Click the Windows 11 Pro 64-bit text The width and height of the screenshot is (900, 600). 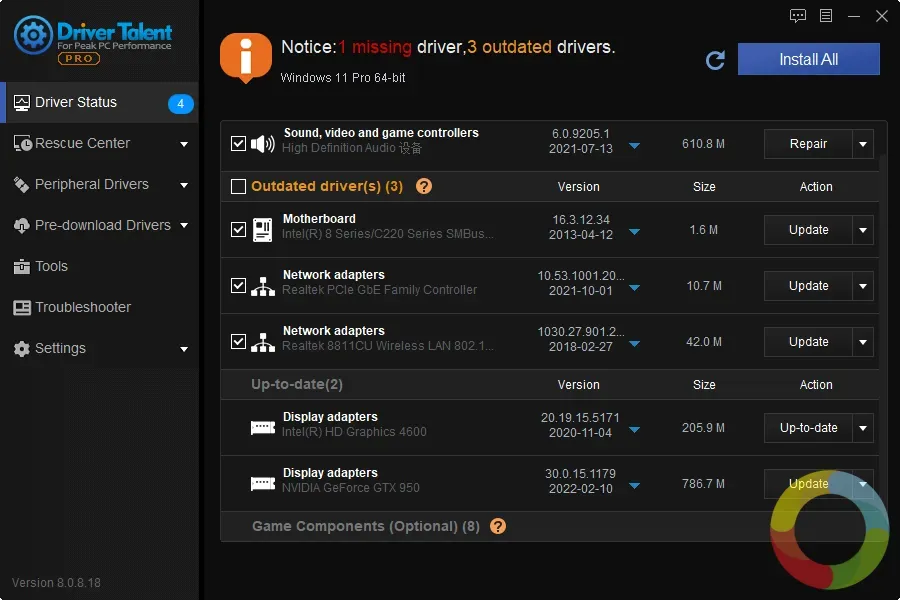pos(343,78)
